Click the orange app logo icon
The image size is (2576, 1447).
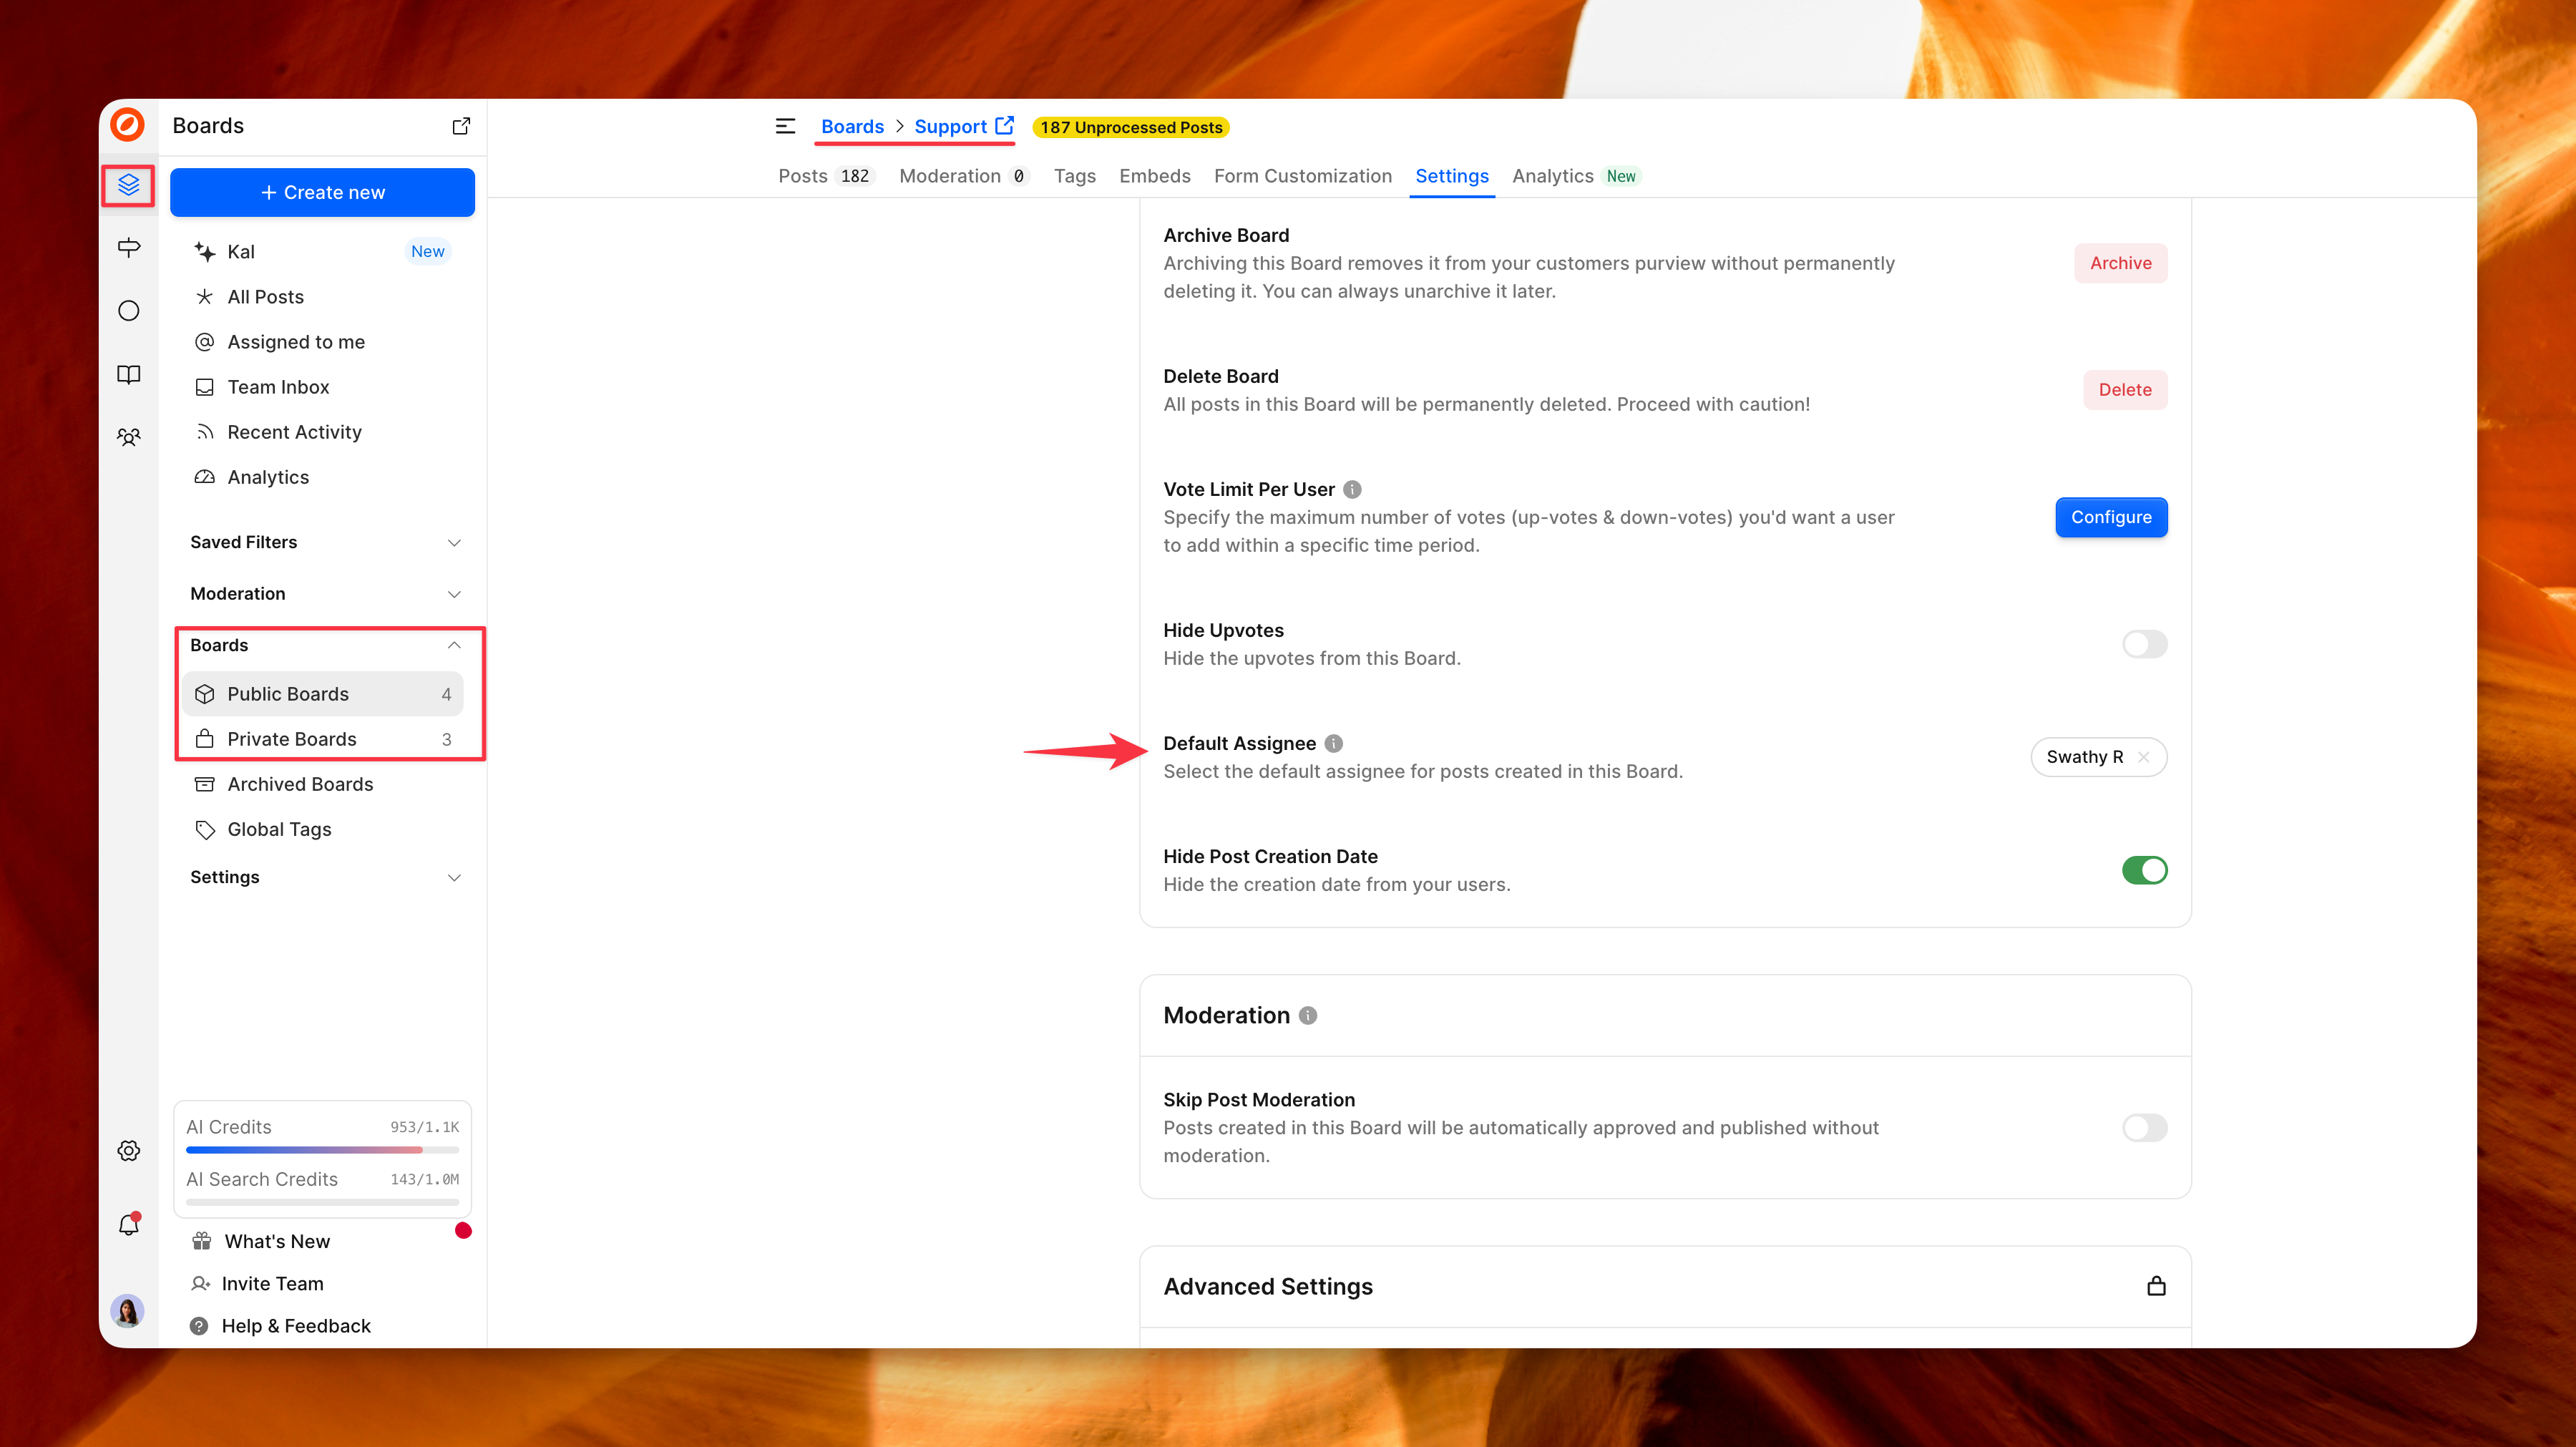click(x=127, y=125)
